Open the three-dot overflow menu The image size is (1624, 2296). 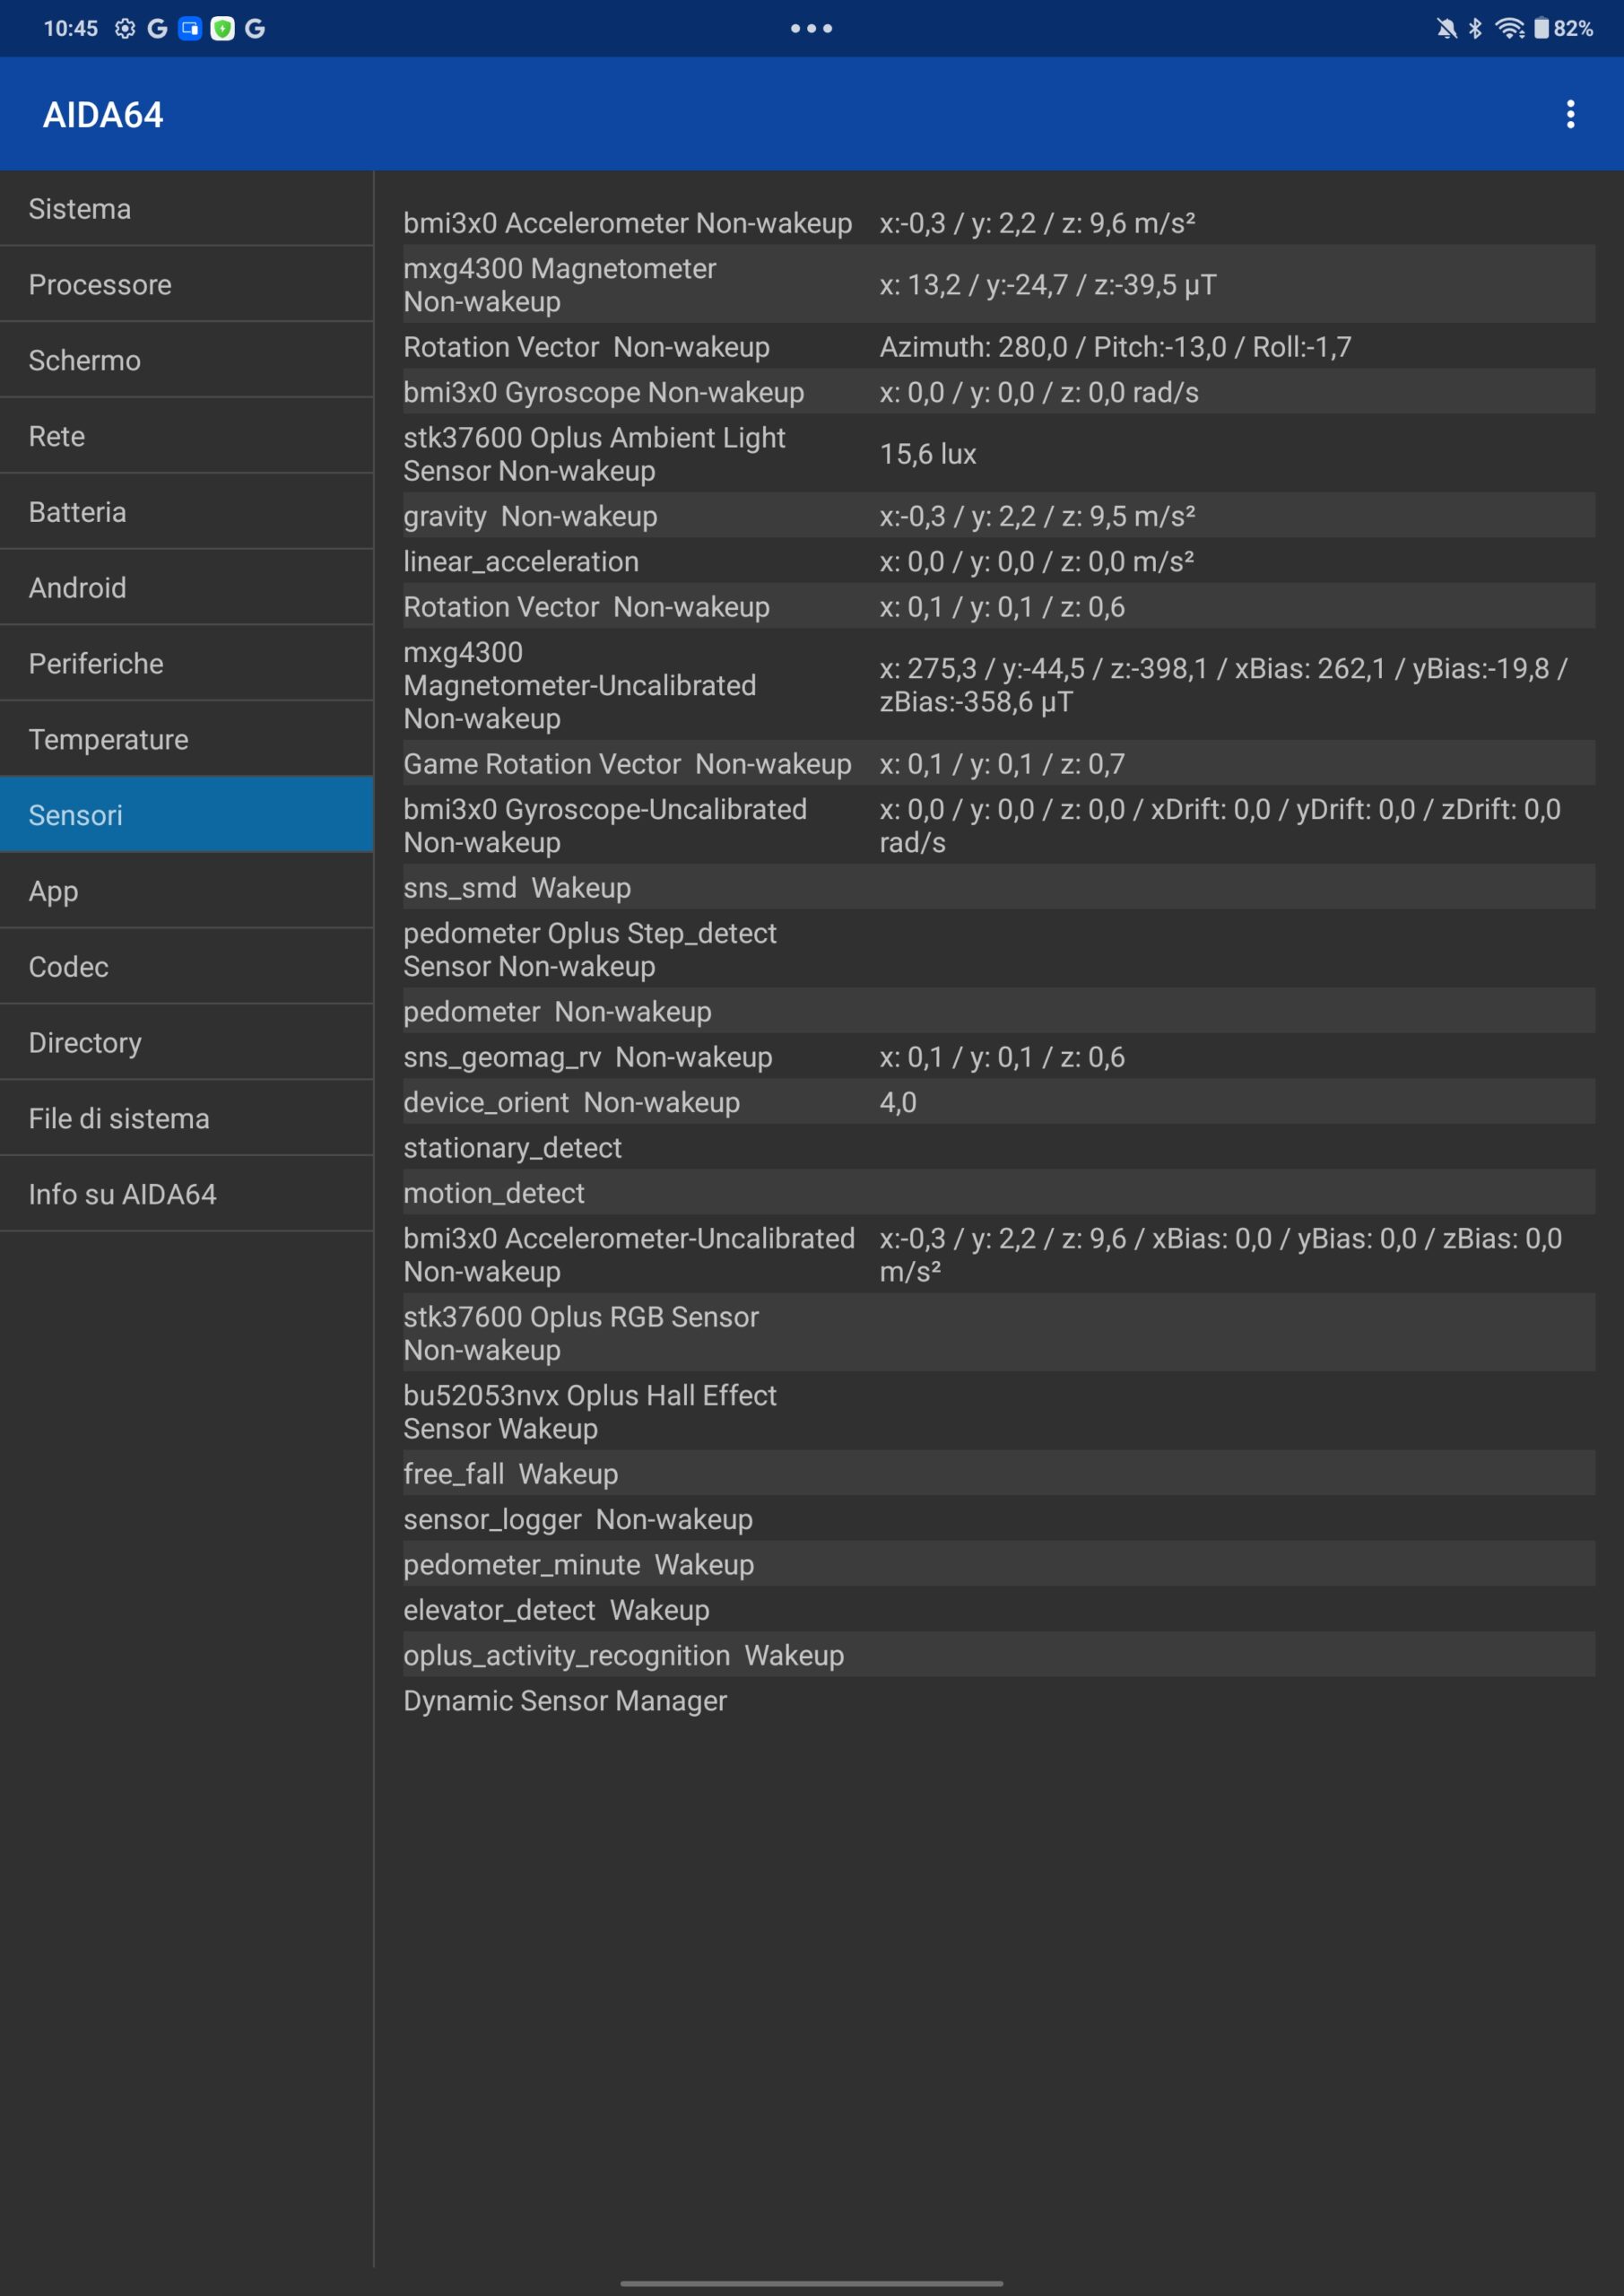pos(1570,114)
